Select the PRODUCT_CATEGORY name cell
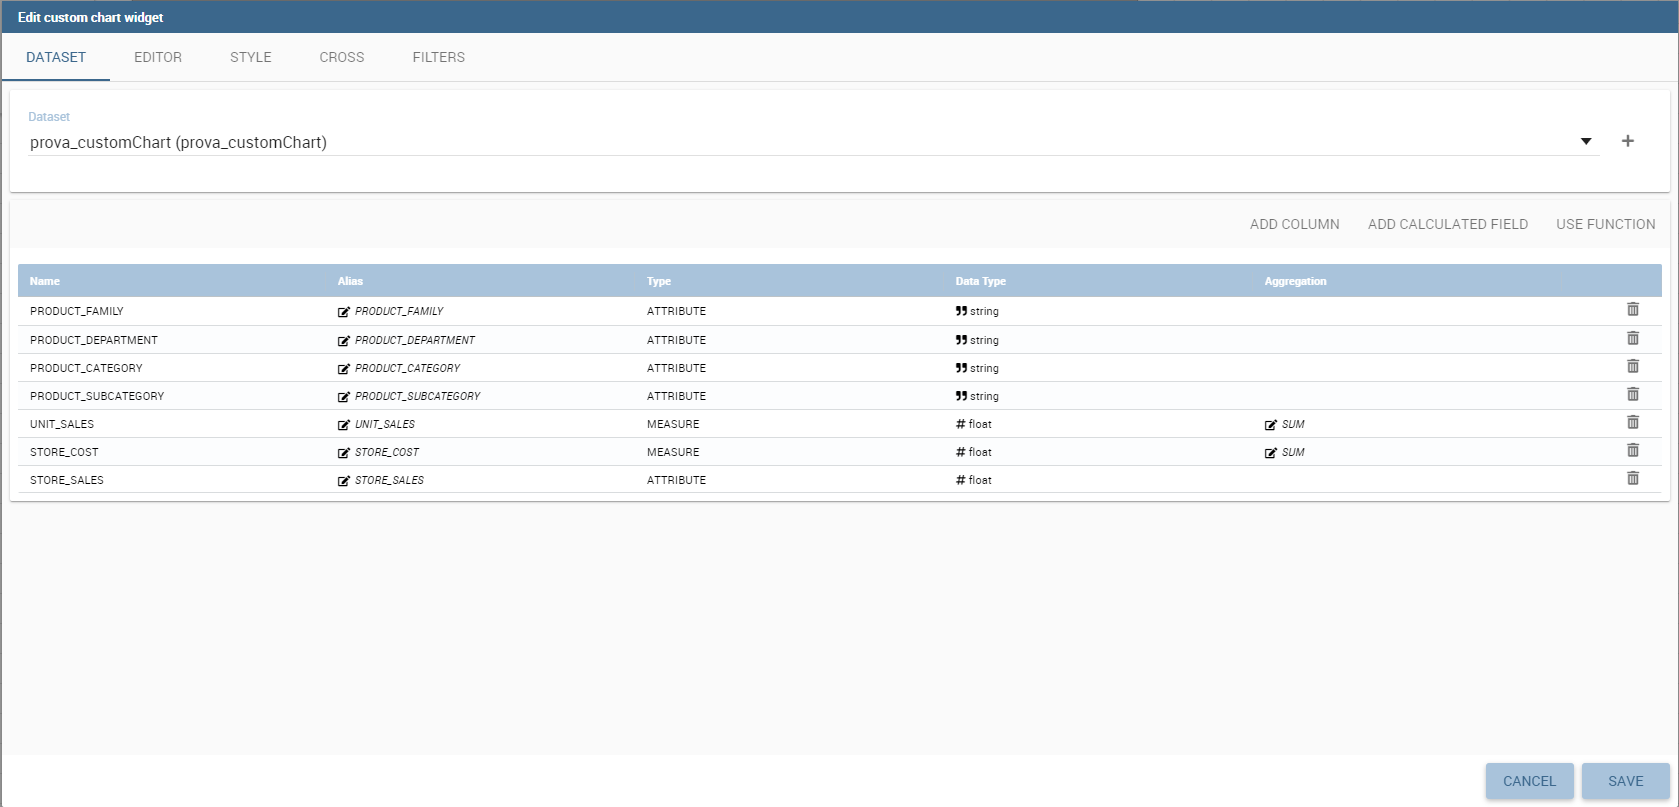 (x=86, y=368)
